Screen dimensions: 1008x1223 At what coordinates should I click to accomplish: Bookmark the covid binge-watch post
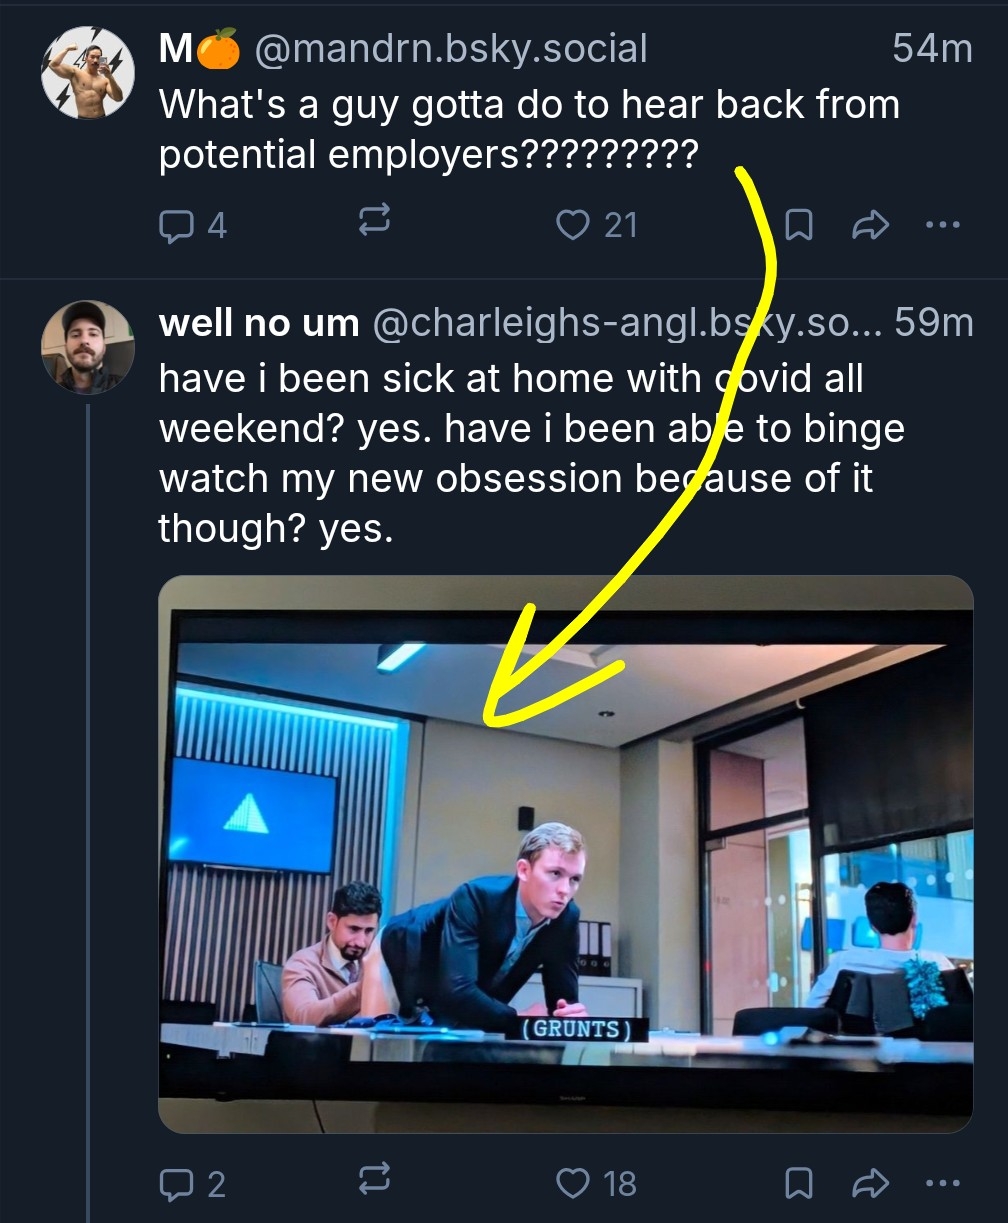click(x=797, y=1183)
